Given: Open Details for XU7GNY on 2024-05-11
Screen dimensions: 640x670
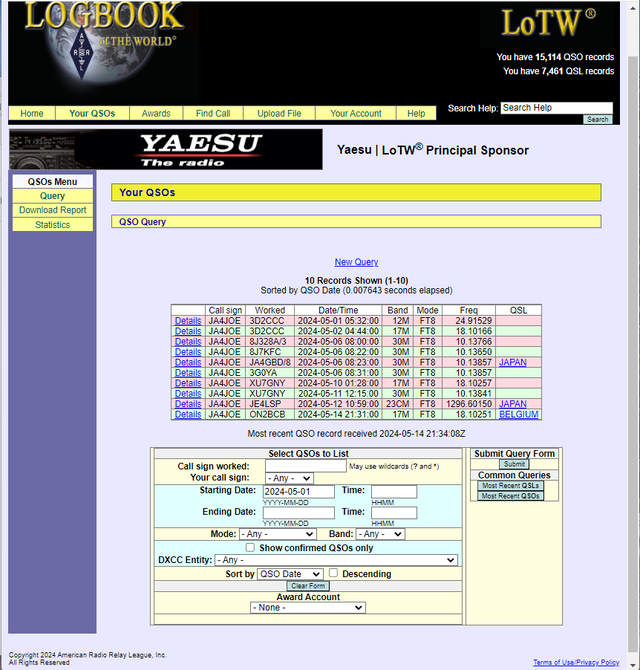Looking at the screenshot, I should [188, 394].
